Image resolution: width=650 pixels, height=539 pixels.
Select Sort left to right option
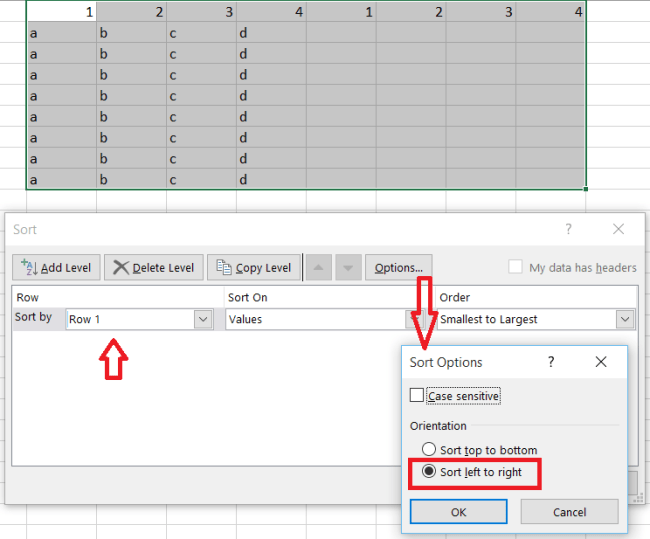(429, 472)
